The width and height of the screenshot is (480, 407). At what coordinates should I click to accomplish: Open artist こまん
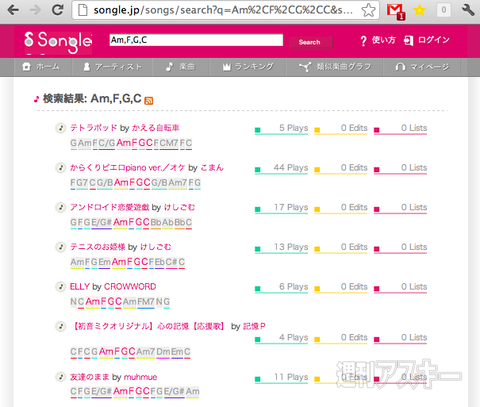(212, 167)
